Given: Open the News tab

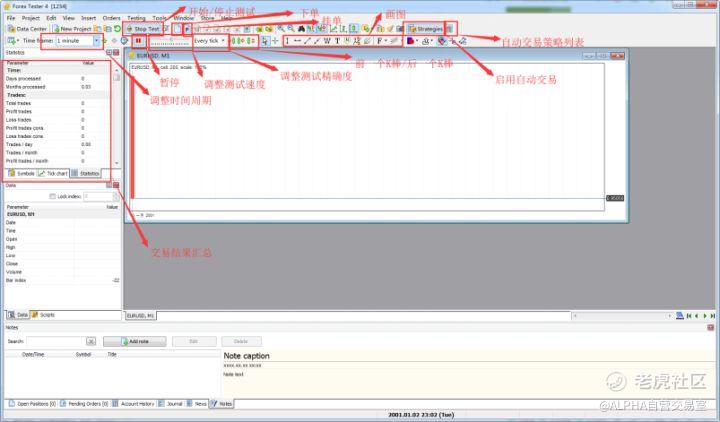Looking at the screenshot, I should coord(197,404).
